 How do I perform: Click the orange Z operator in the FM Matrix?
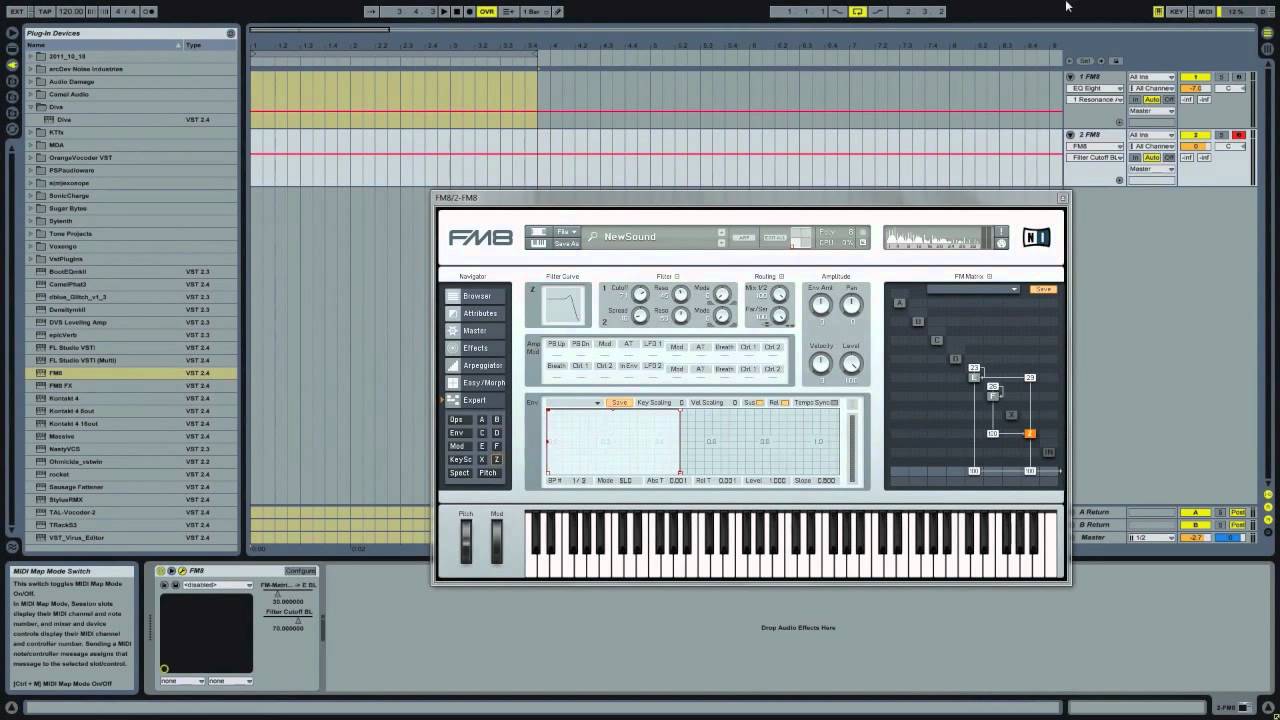click(x=1029, y=434)
